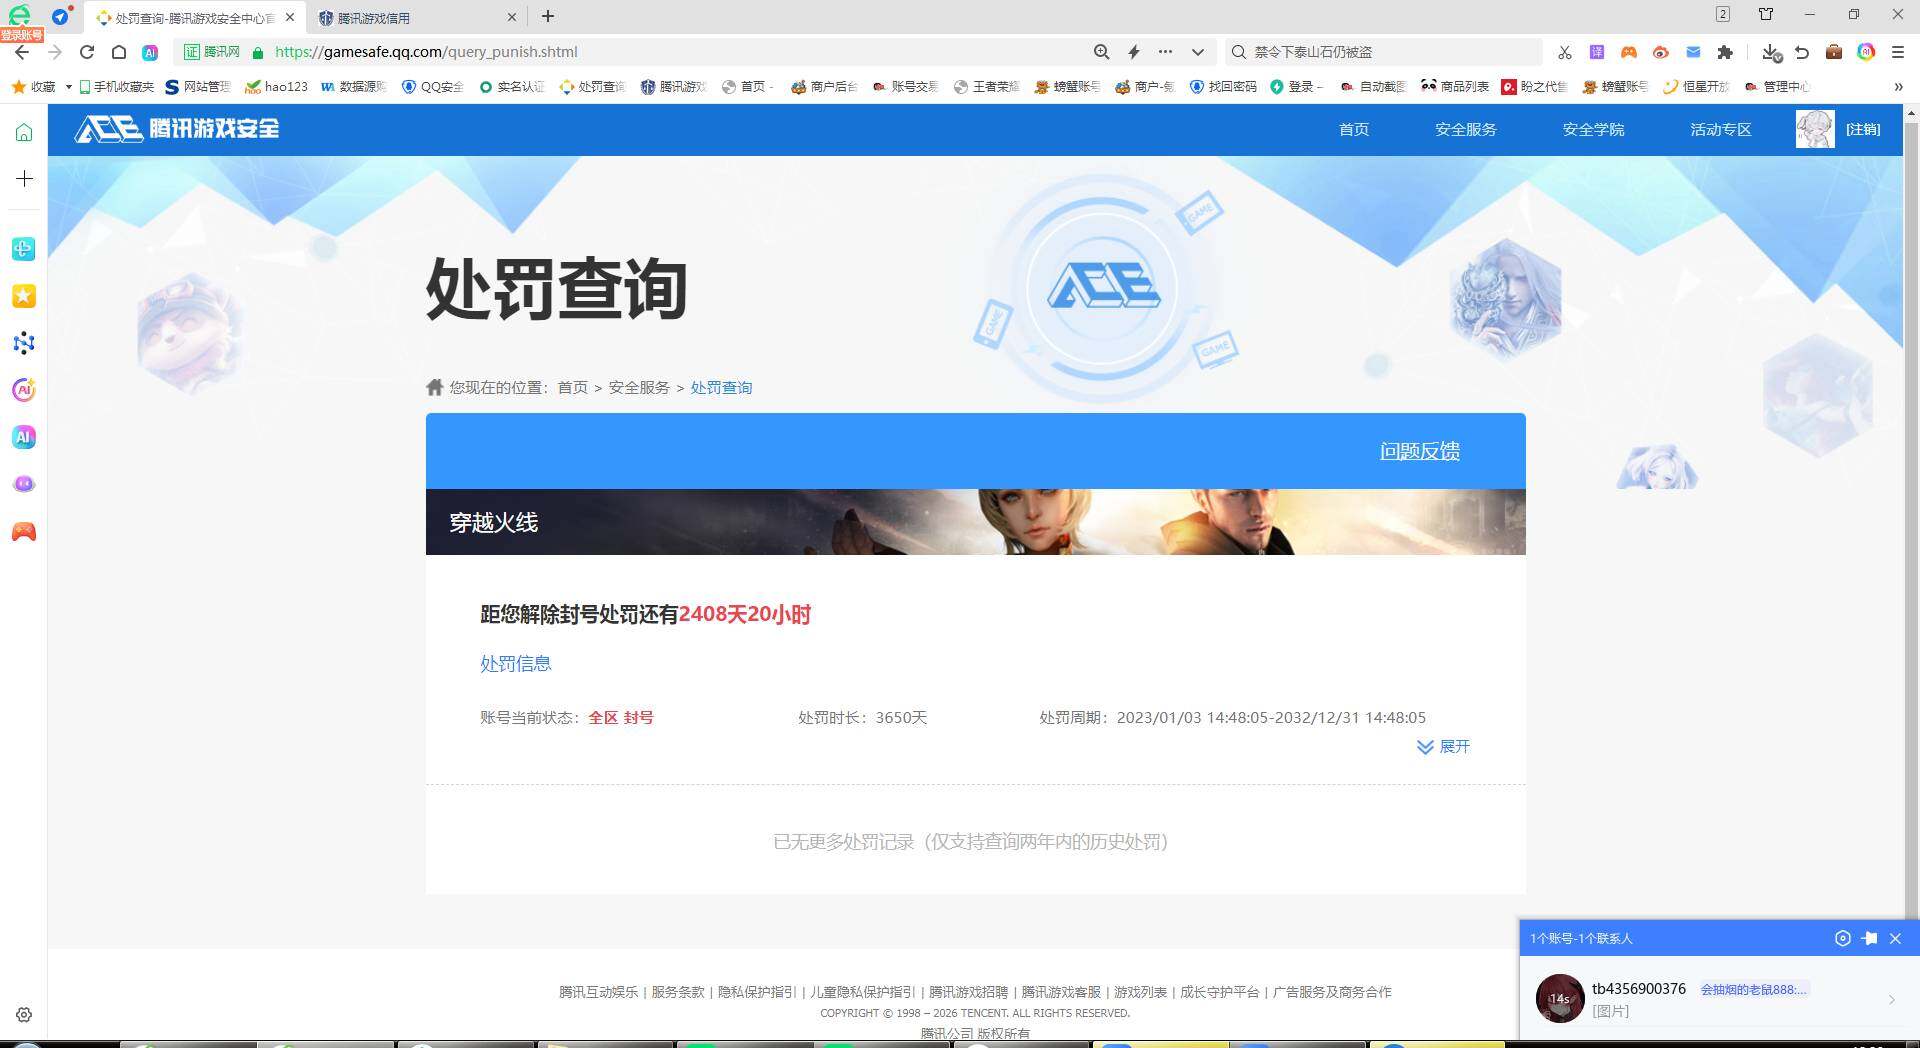The height and width of the screenshot is (1048, 1920).
Task: Open the blue mail extension icon
Action: (1693, 52)
